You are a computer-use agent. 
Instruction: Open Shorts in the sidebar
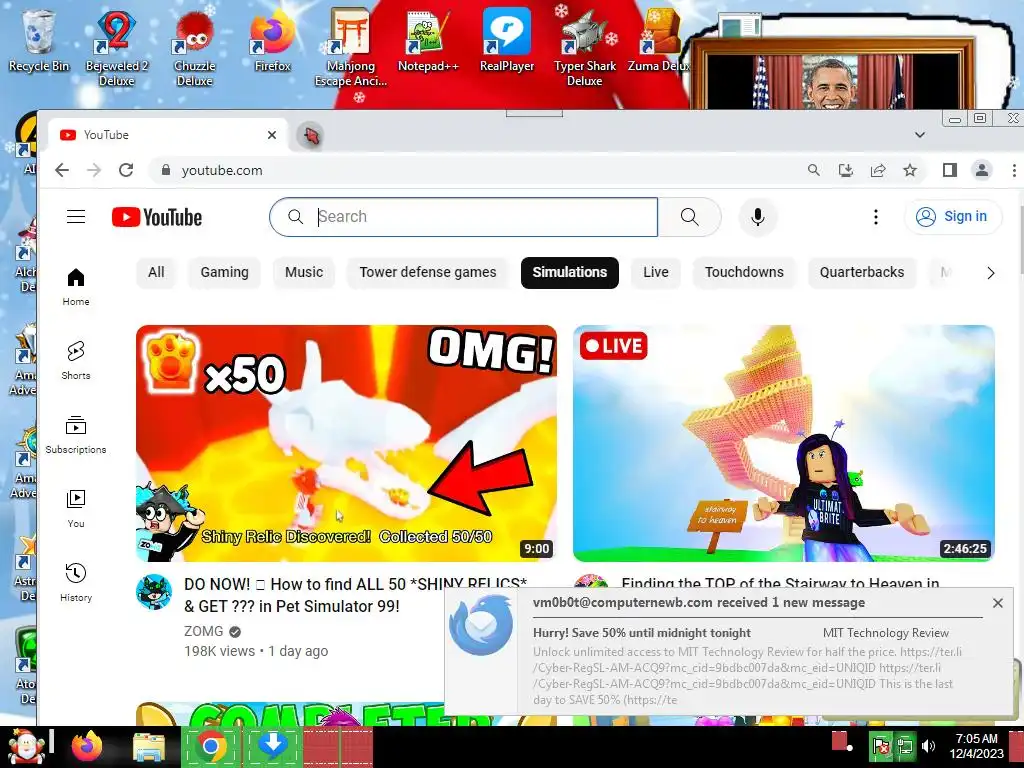tap(76, 360)
